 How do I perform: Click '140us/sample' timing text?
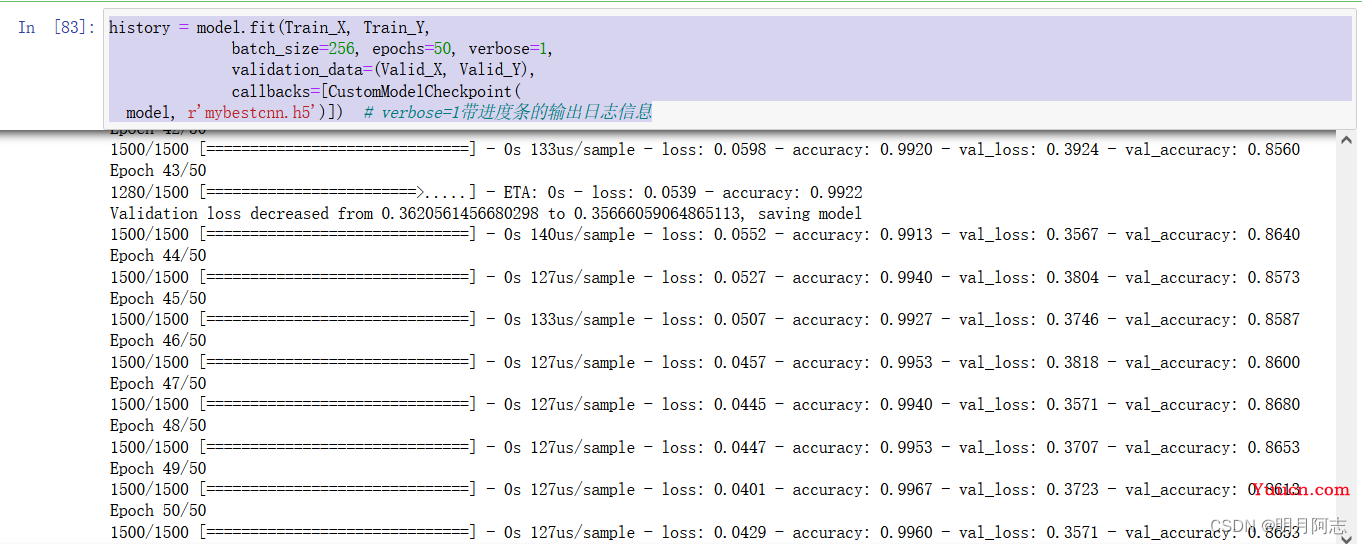click(x=582, y=235)
